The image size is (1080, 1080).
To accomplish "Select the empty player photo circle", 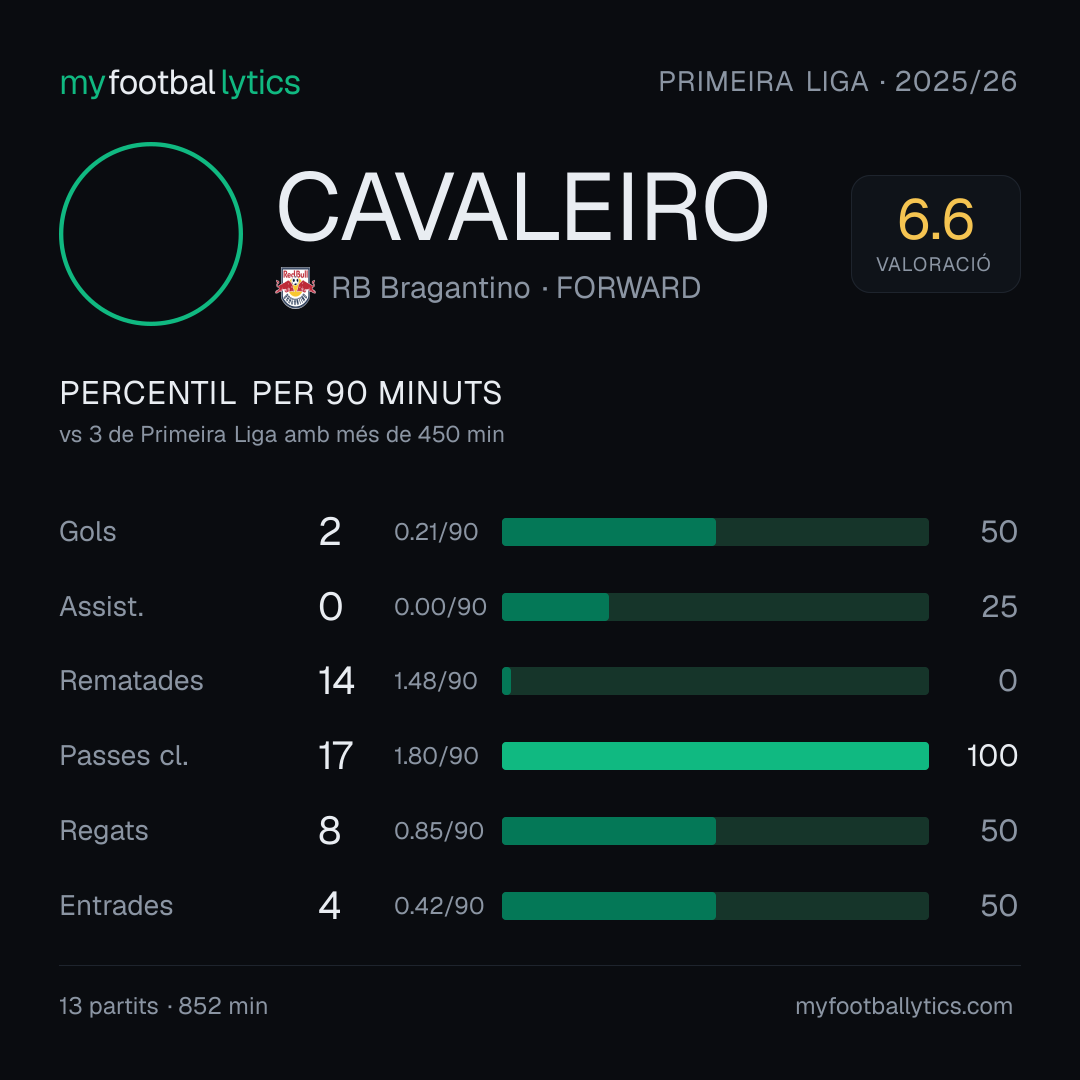I will pos(151,233).
